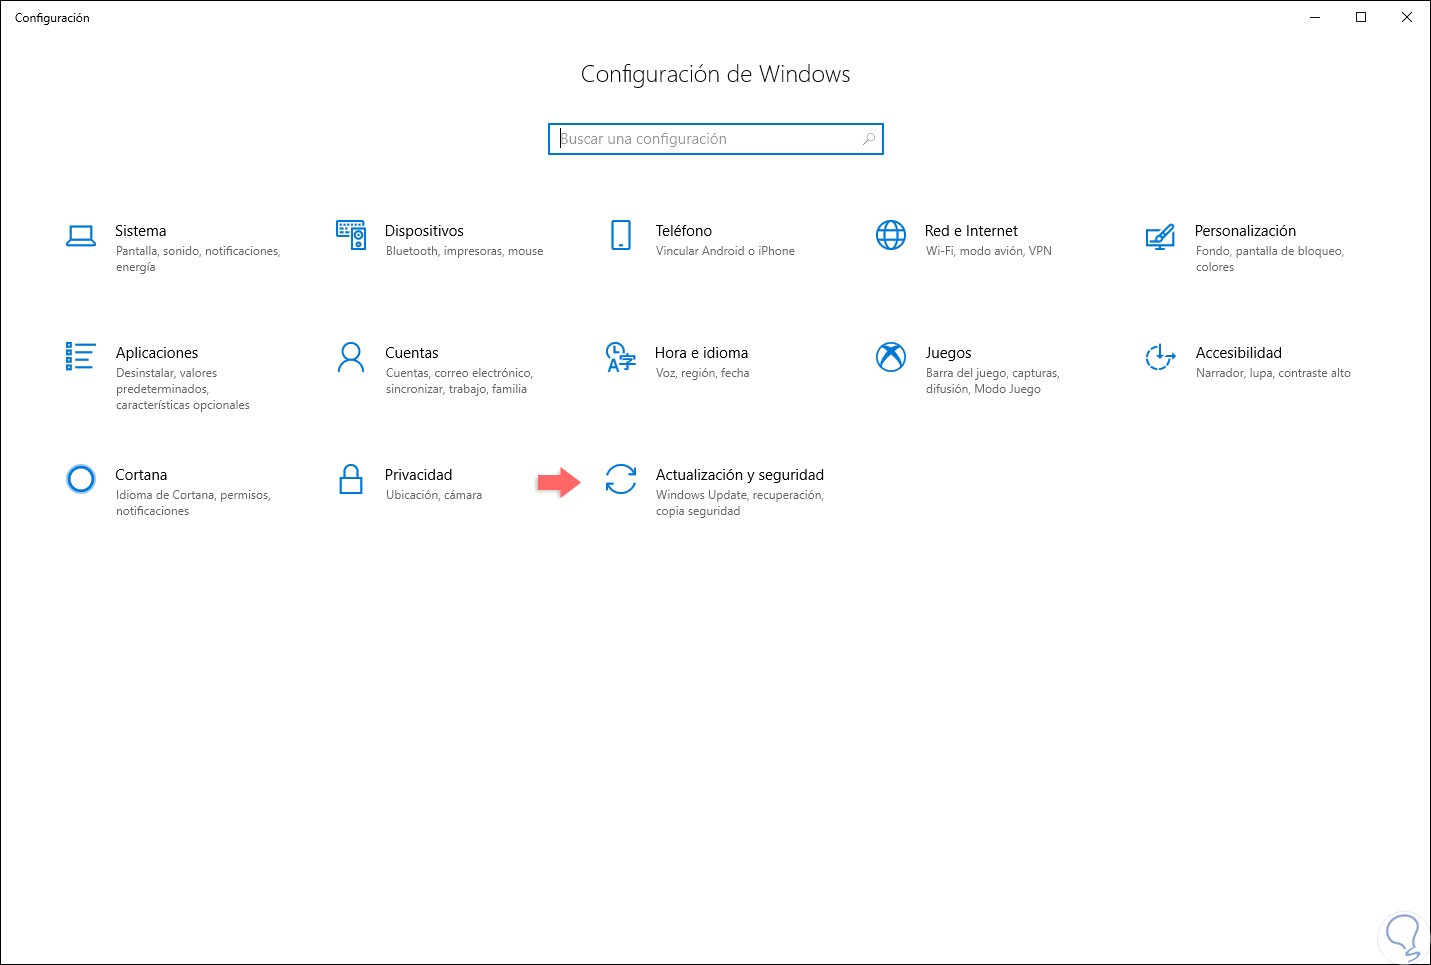Click 'Ubicación, cámara' description
Viewport: 1431px width, 965px height.
[x=434, y=495]
